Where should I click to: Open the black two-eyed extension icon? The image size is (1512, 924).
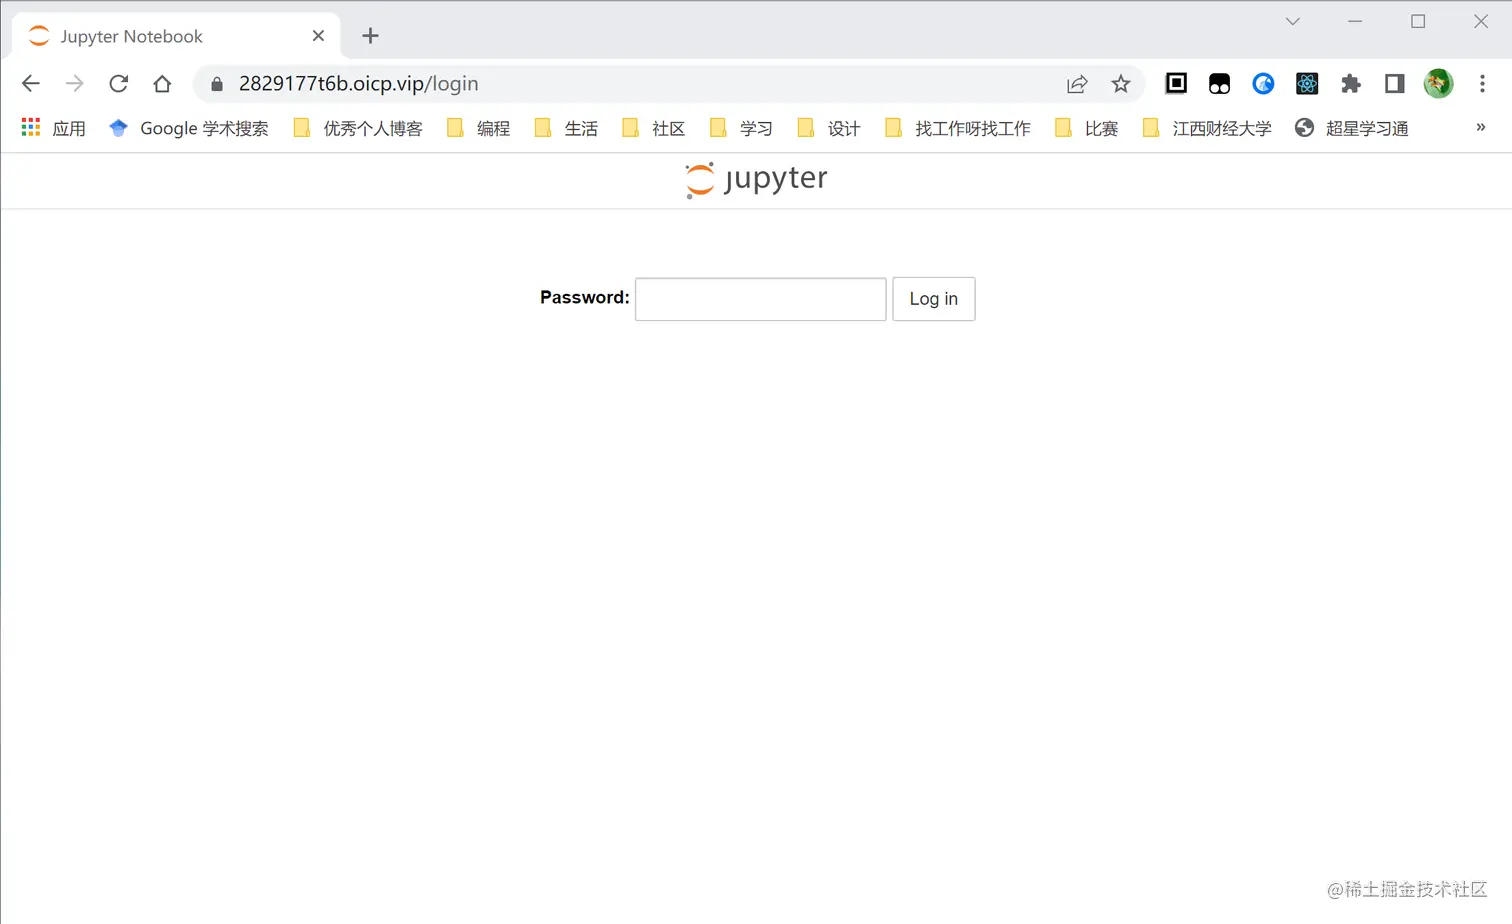1219,84
